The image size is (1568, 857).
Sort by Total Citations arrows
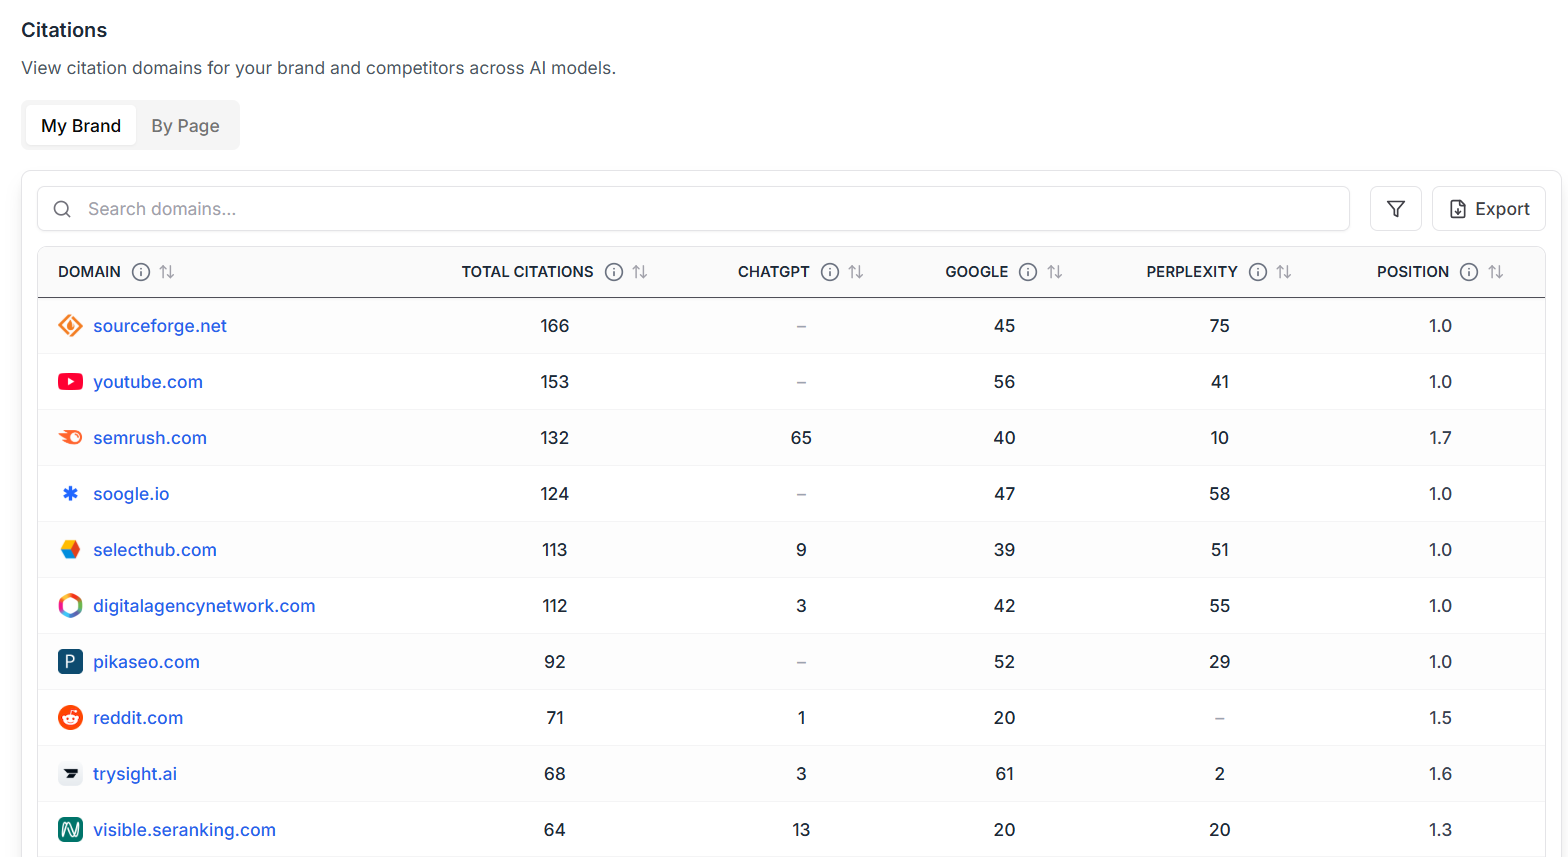pyautogui.click(x=640, y=272)
